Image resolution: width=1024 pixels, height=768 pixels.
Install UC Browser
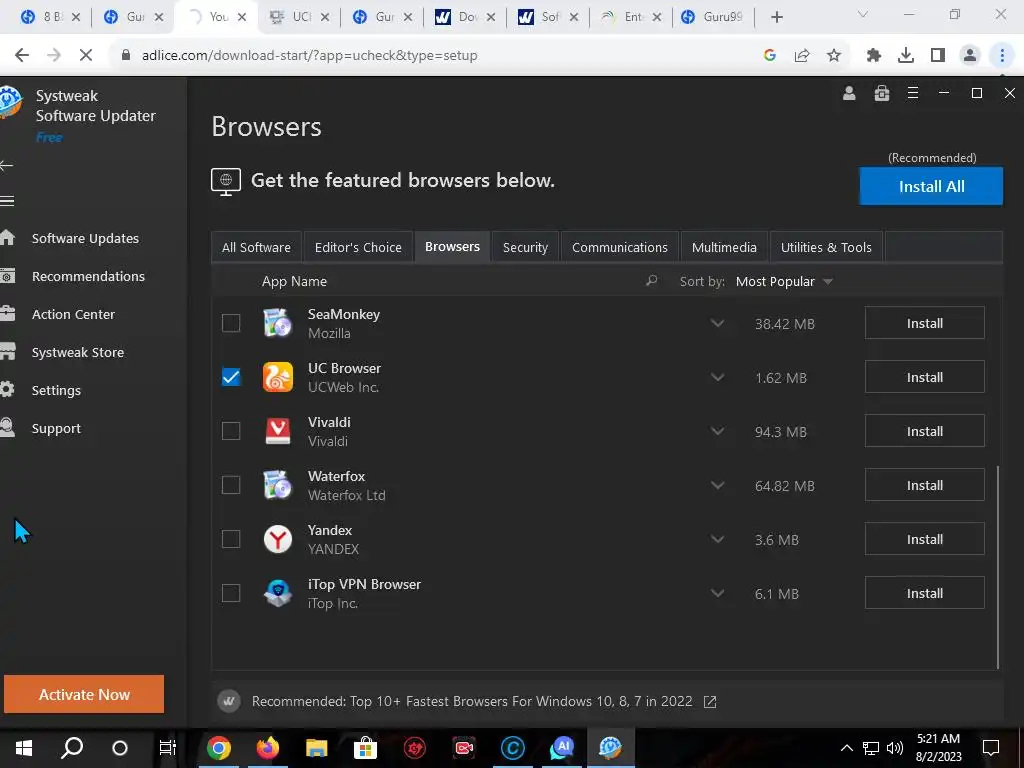[x=925, y=377]
